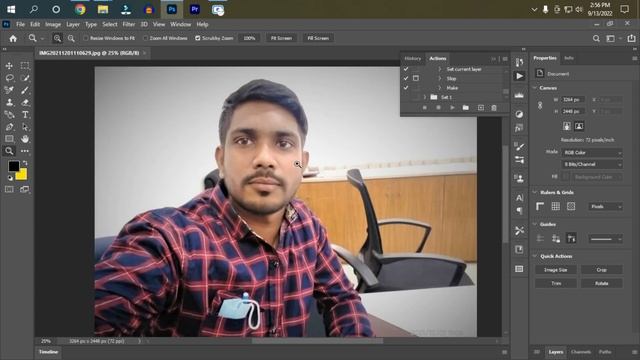Switch to the History tab
The image size is (640, 360).
(x=413, y=58)
